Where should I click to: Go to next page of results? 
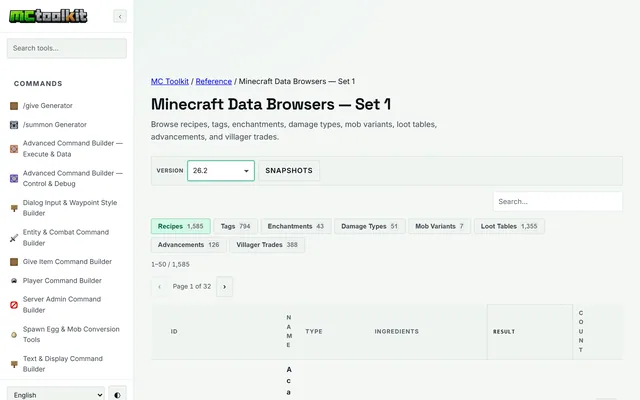(224, 287)
